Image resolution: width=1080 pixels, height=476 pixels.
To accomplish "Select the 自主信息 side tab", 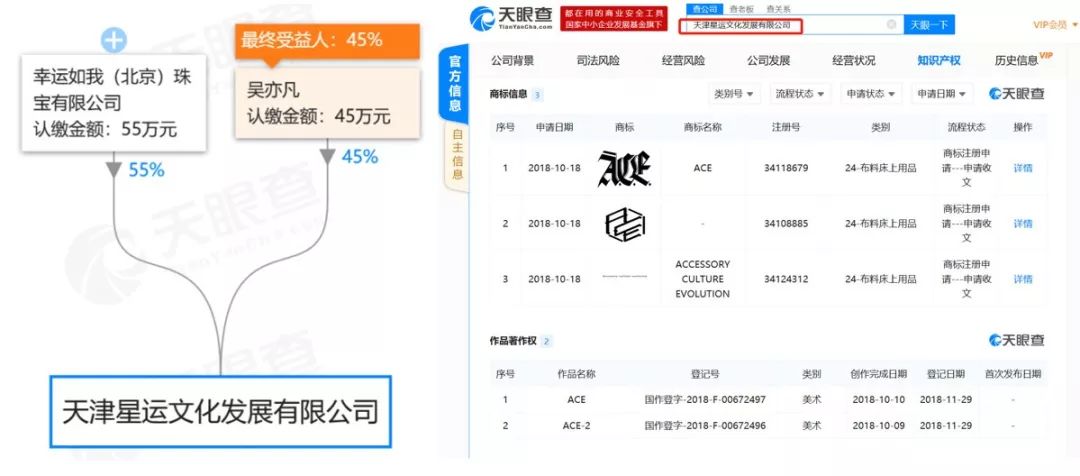I will tap(457, 158).
